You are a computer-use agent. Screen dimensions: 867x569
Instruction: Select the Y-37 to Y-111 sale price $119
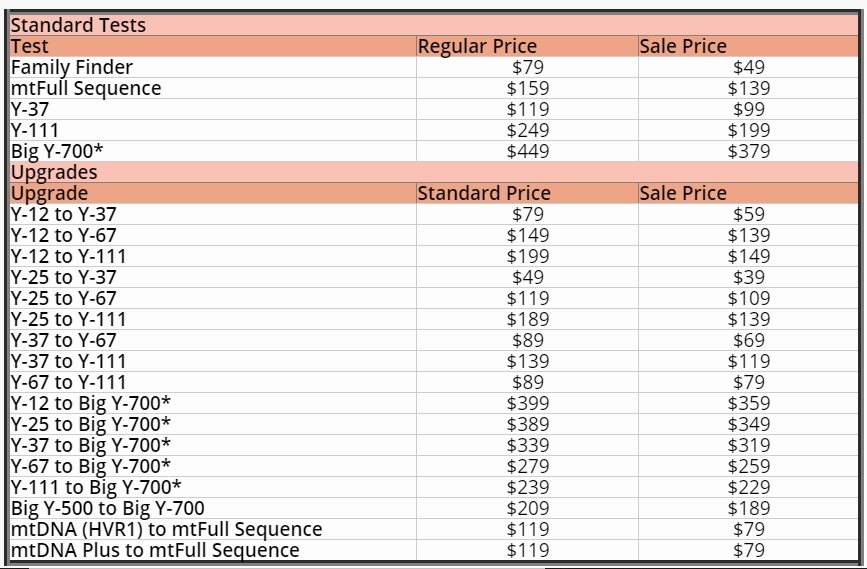(x=748, y=361)
